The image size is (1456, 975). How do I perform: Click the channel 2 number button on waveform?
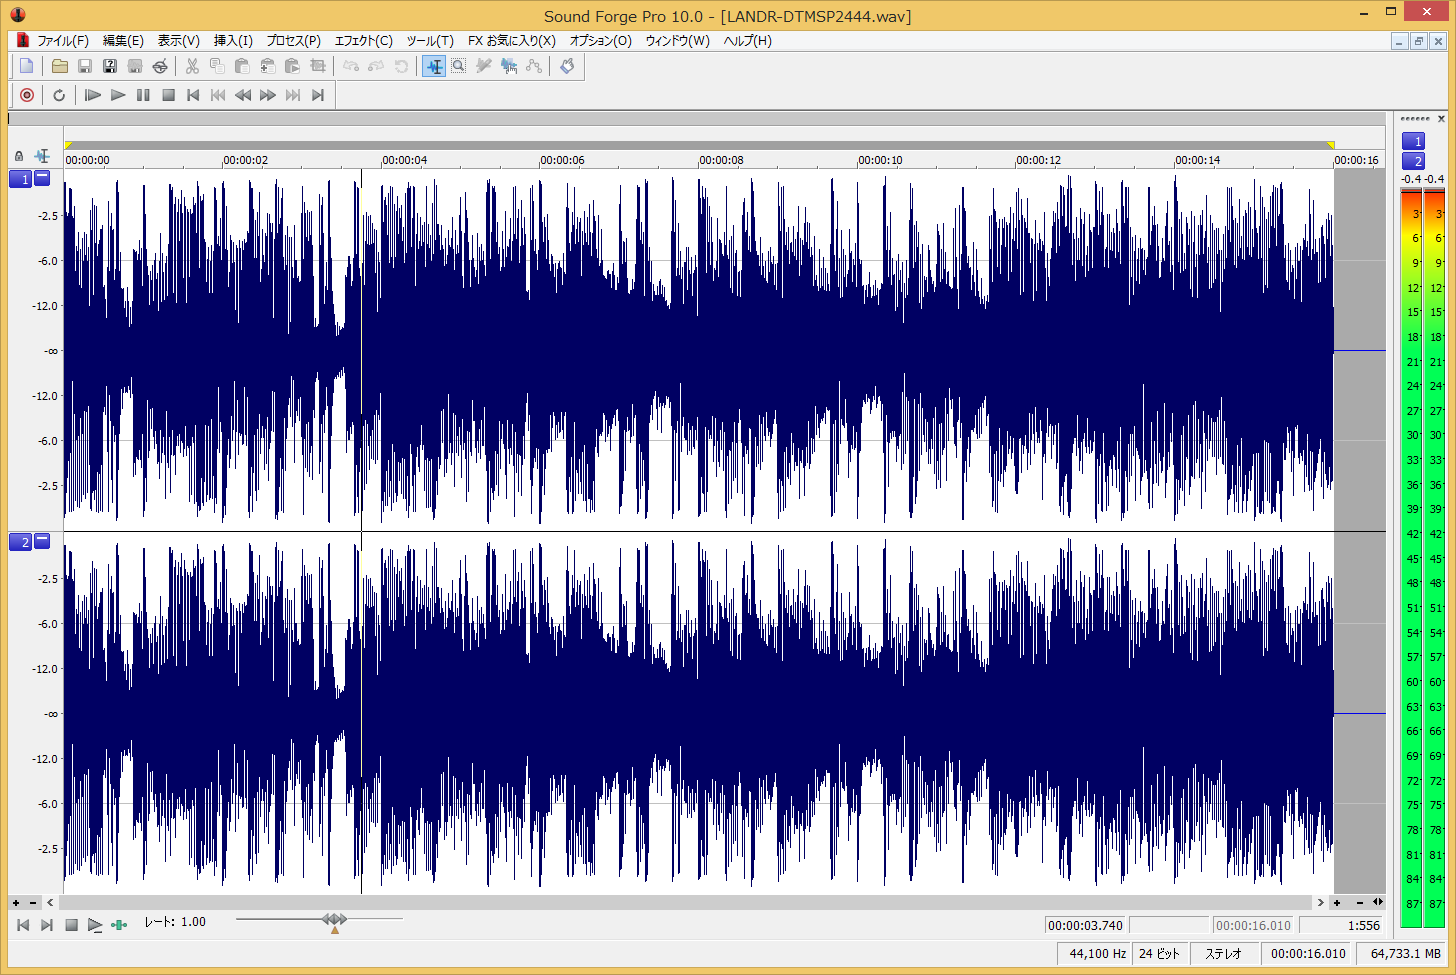[x=21, y=542]
